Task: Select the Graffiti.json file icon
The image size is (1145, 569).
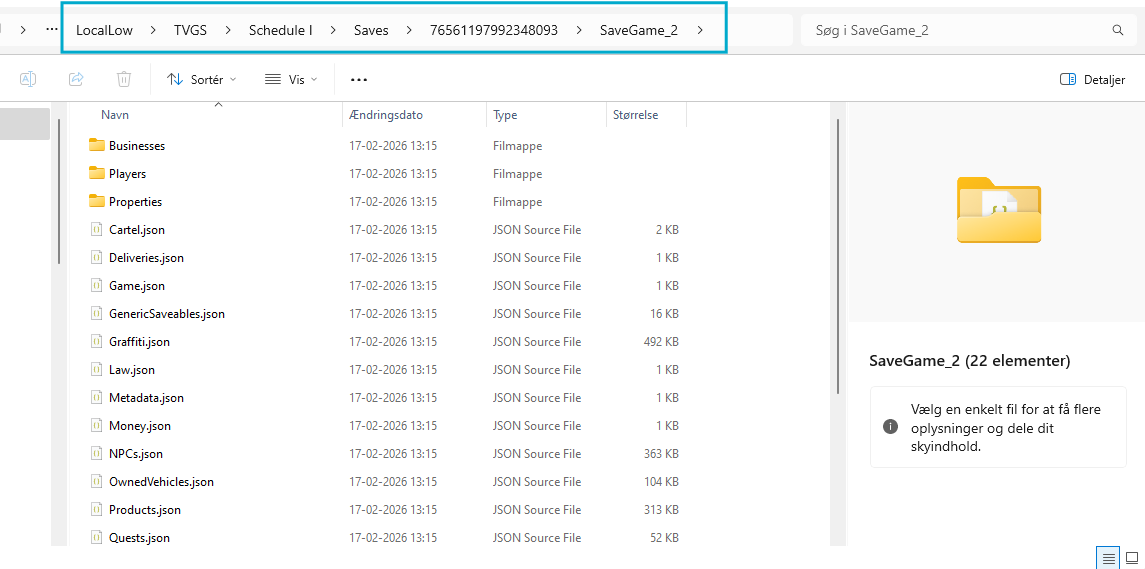Action: coord(97,341)
